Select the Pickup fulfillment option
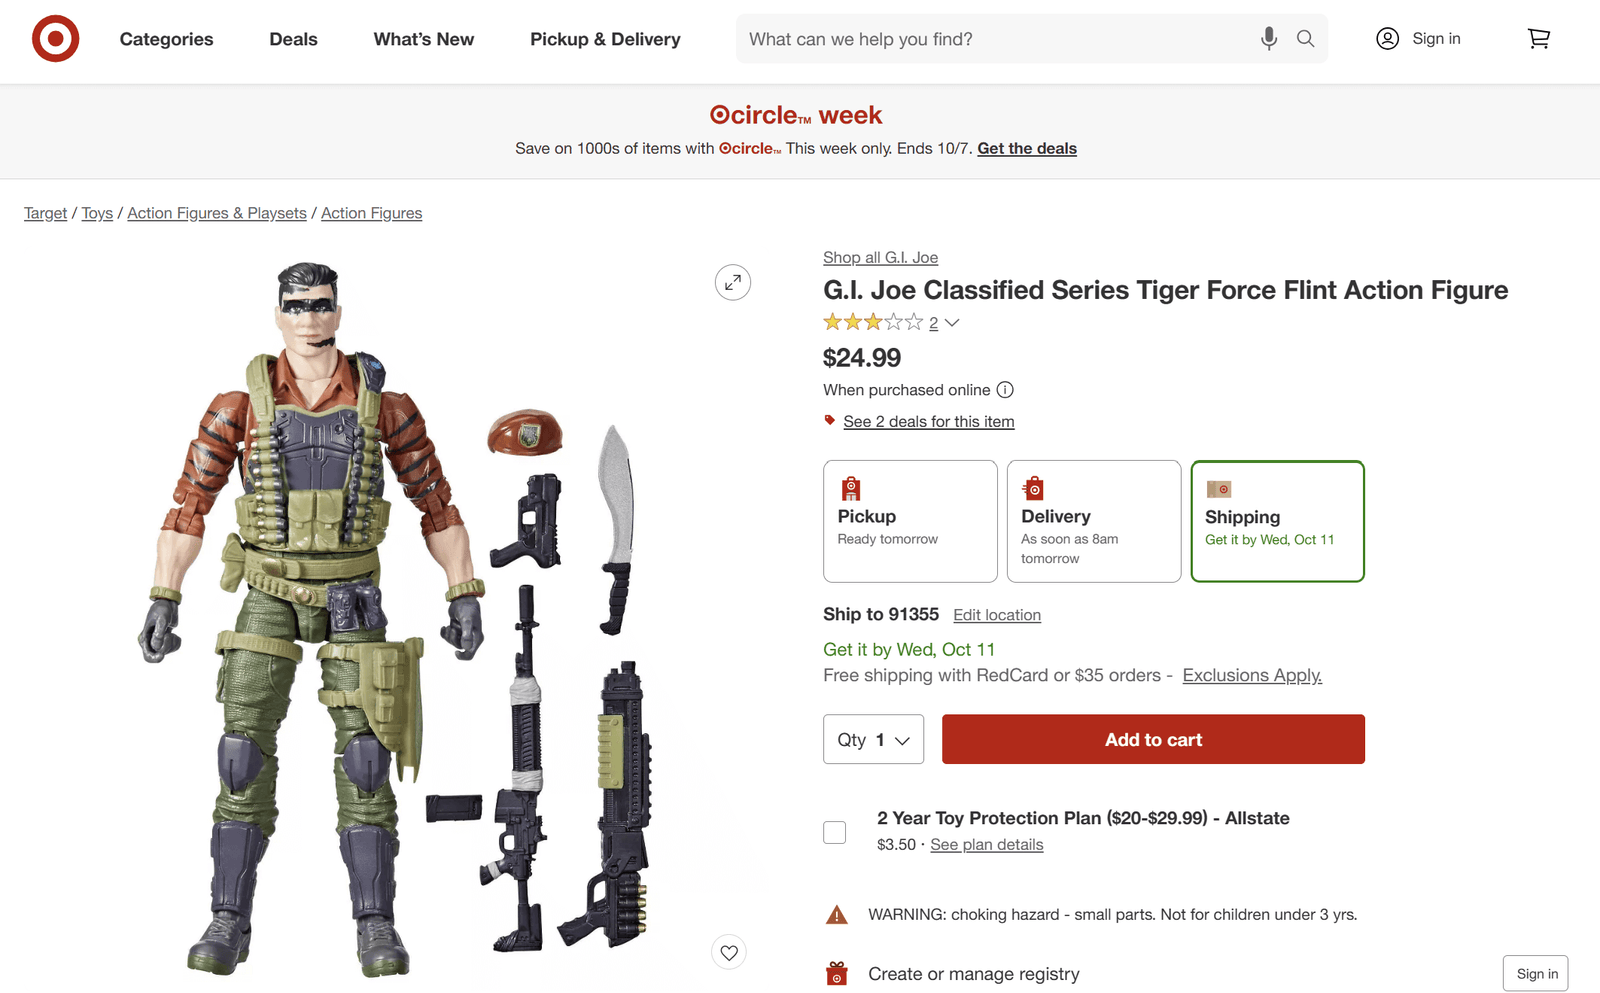This screenshot has width=1600, height=993. click(x=910, y=521)
